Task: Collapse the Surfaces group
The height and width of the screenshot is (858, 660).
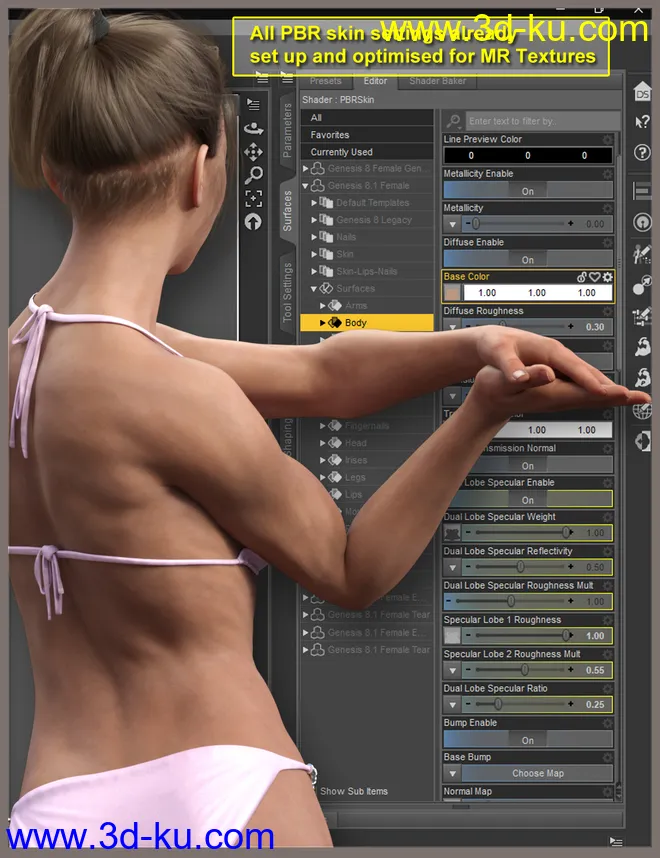Action: (x=314, y=288)
